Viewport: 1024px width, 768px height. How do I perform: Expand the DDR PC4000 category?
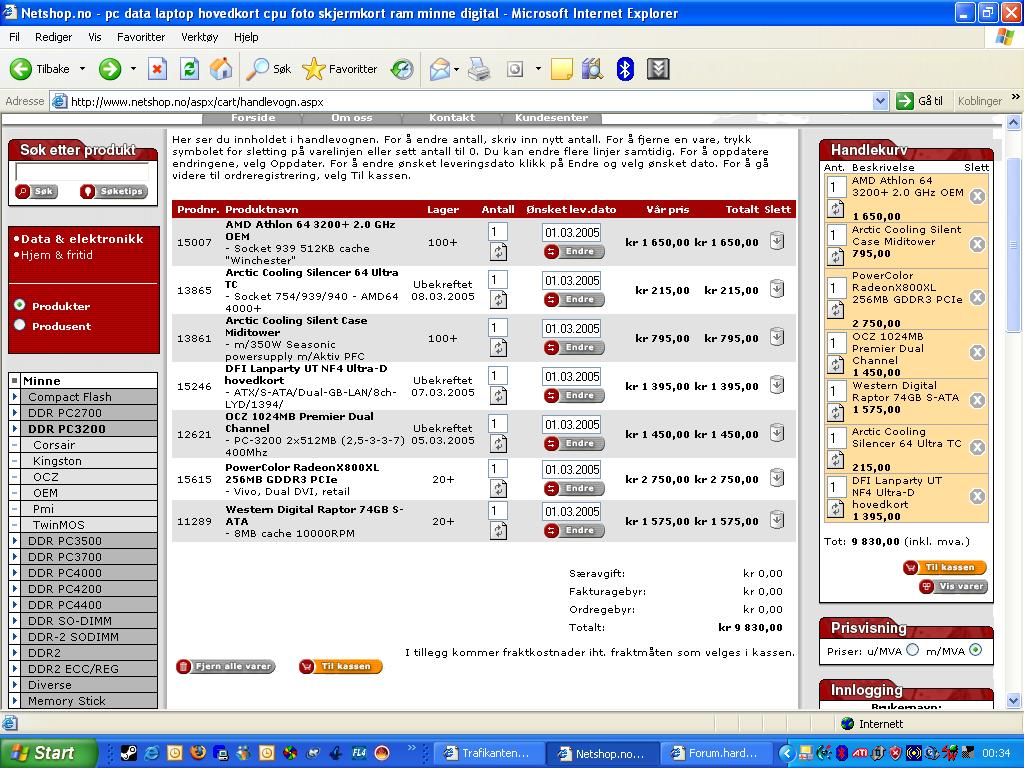pos(15,573)
